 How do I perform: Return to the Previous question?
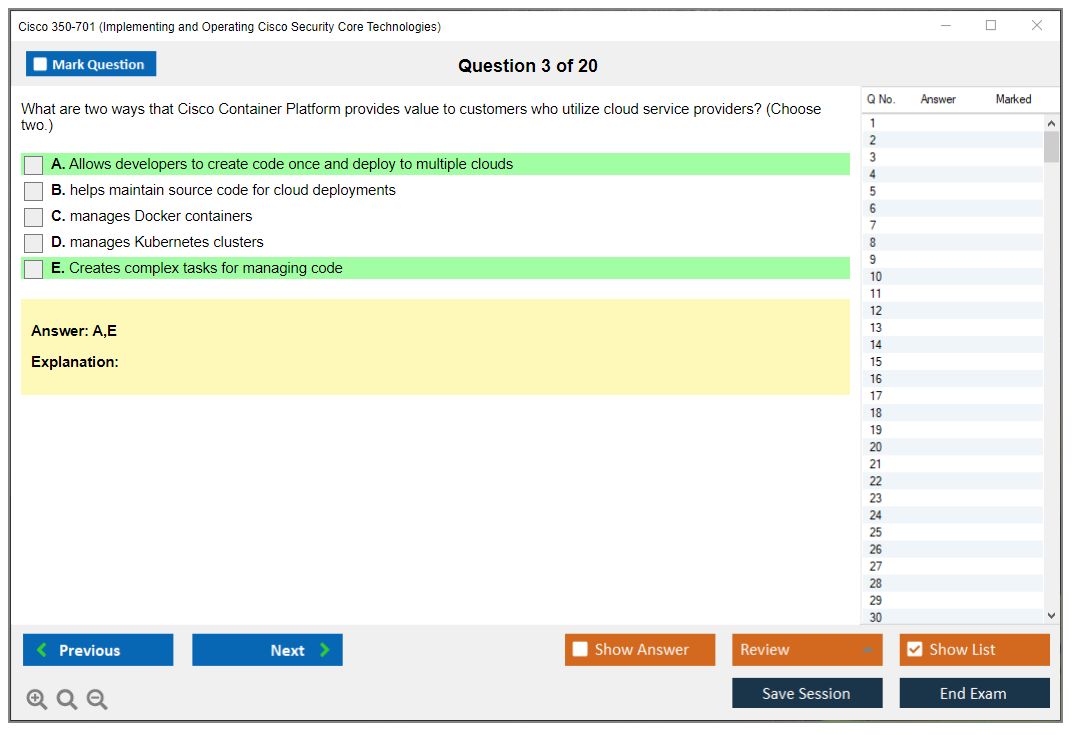coord(97,650)
